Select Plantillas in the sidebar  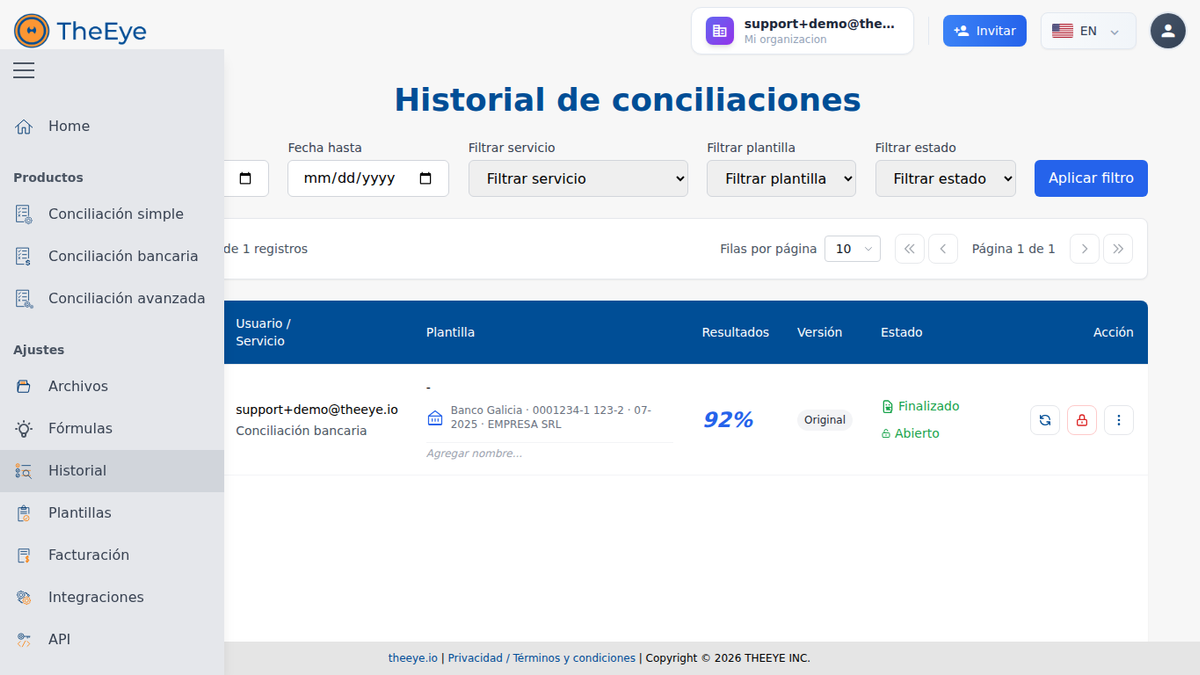click(112, 513)
